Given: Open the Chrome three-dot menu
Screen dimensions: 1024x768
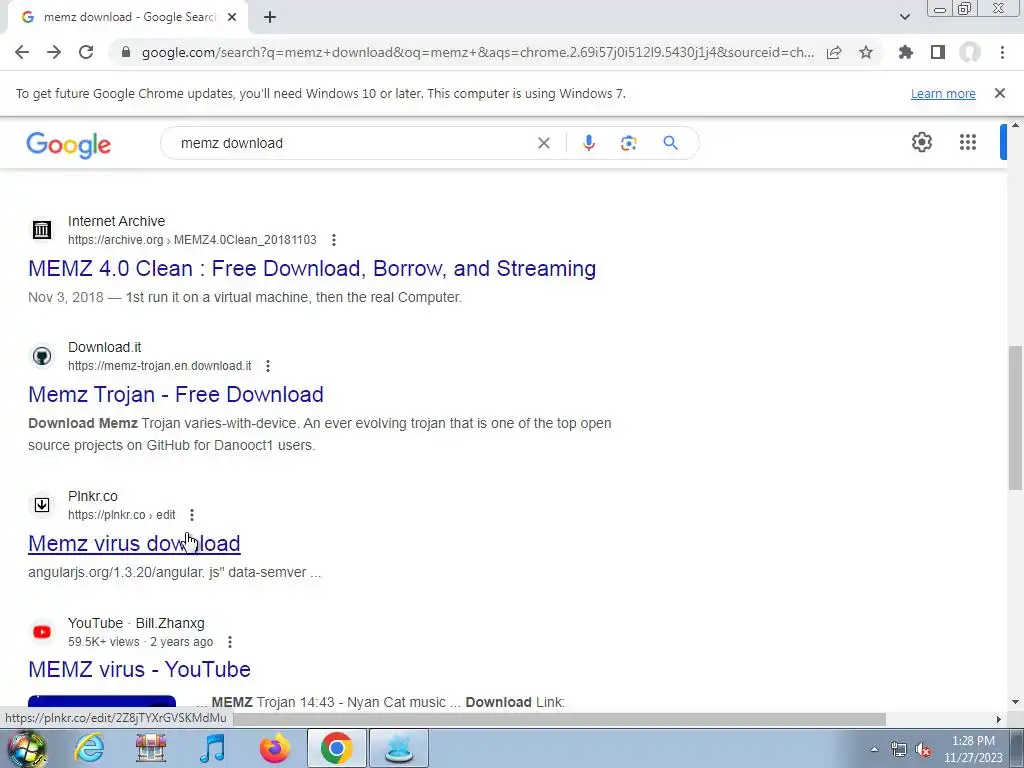Looking at the screenshot, I should click(1002, 52).
